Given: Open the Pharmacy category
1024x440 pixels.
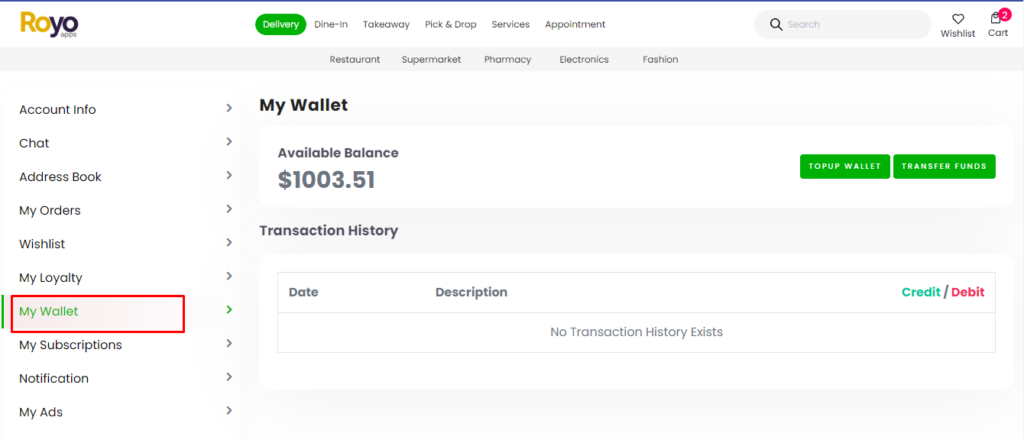Looking at the screenshot, I should pyautogui.click(x=507, y=59).
